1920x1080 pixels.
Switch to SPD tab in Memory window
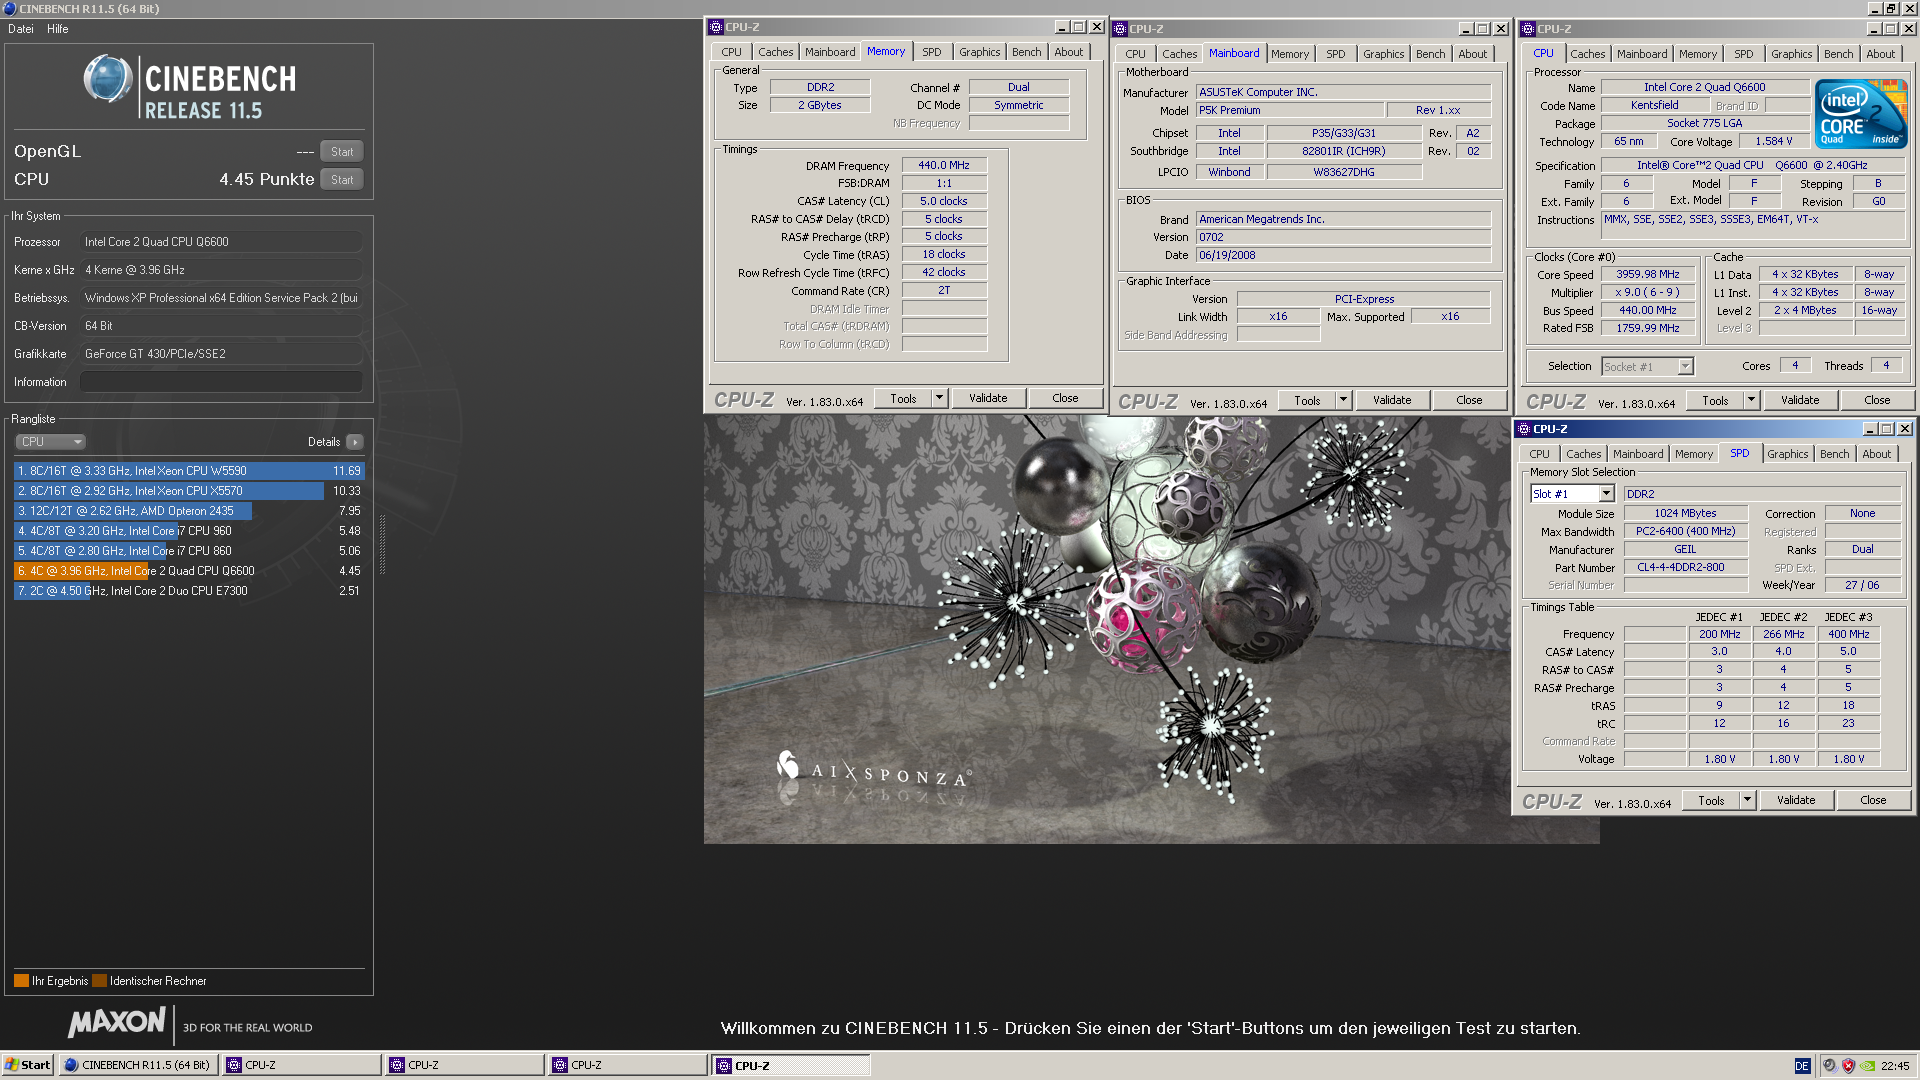pos(932,52)
